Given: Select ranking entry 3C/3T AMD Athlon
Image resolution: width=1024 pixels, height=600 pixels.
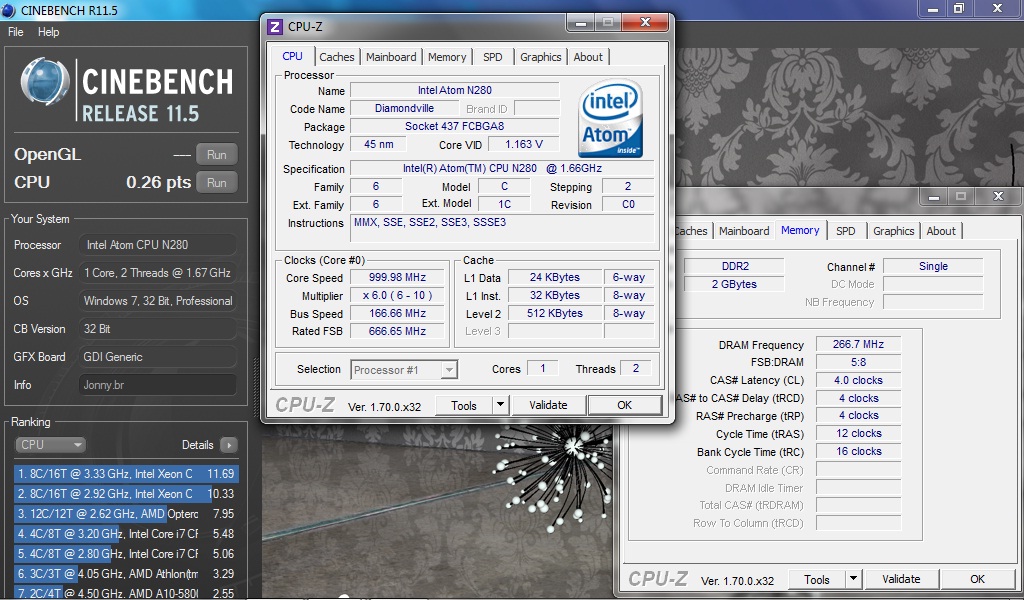Looking at the screenshot, I should click(x=125, y=573).
